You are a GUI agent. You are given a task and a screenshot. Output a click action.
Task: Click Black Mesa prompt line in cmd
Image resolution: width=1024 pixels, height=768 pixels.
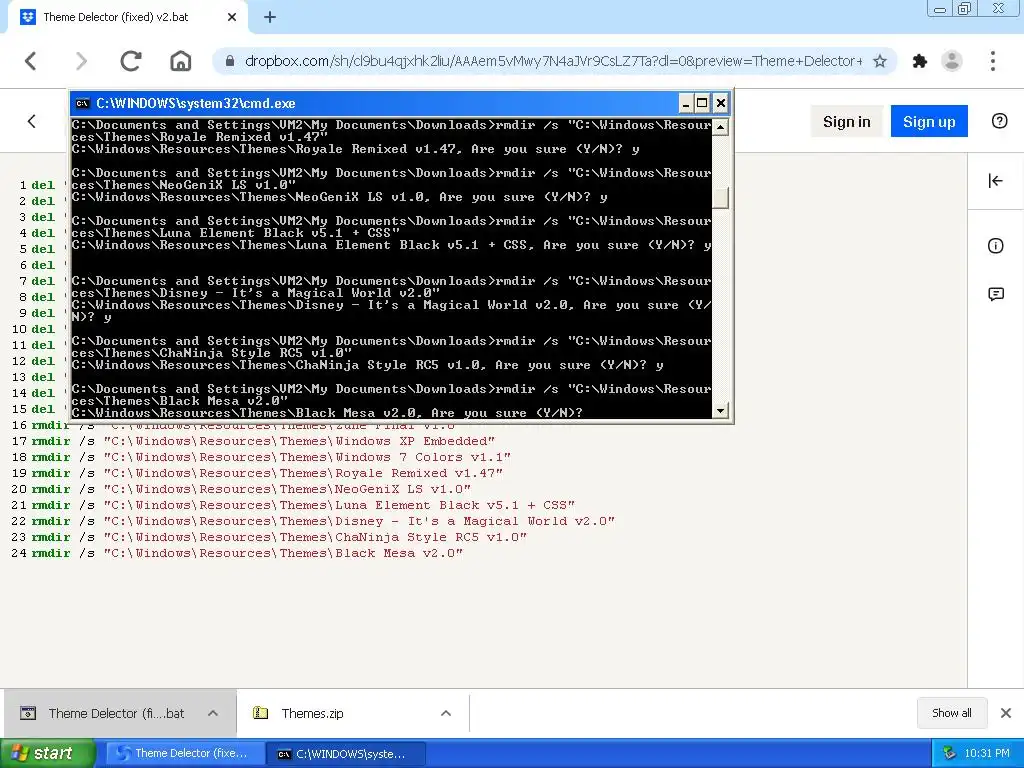pos(327,413)
